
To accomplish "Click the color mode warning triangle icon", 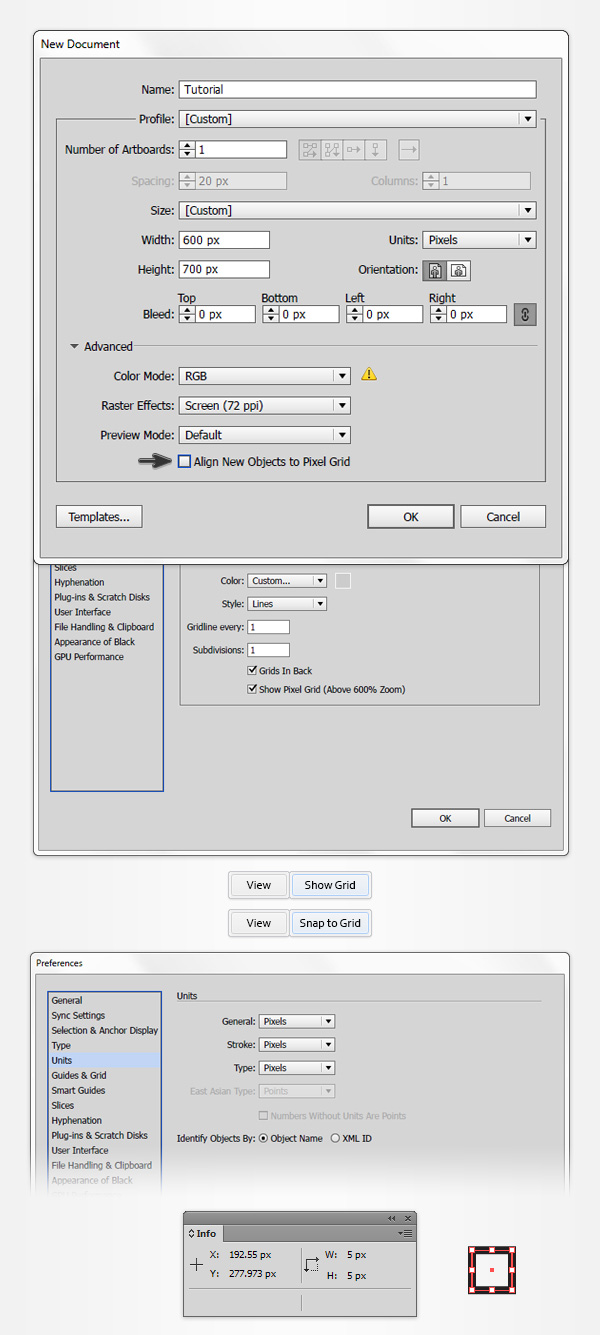I will pos(369,375).
